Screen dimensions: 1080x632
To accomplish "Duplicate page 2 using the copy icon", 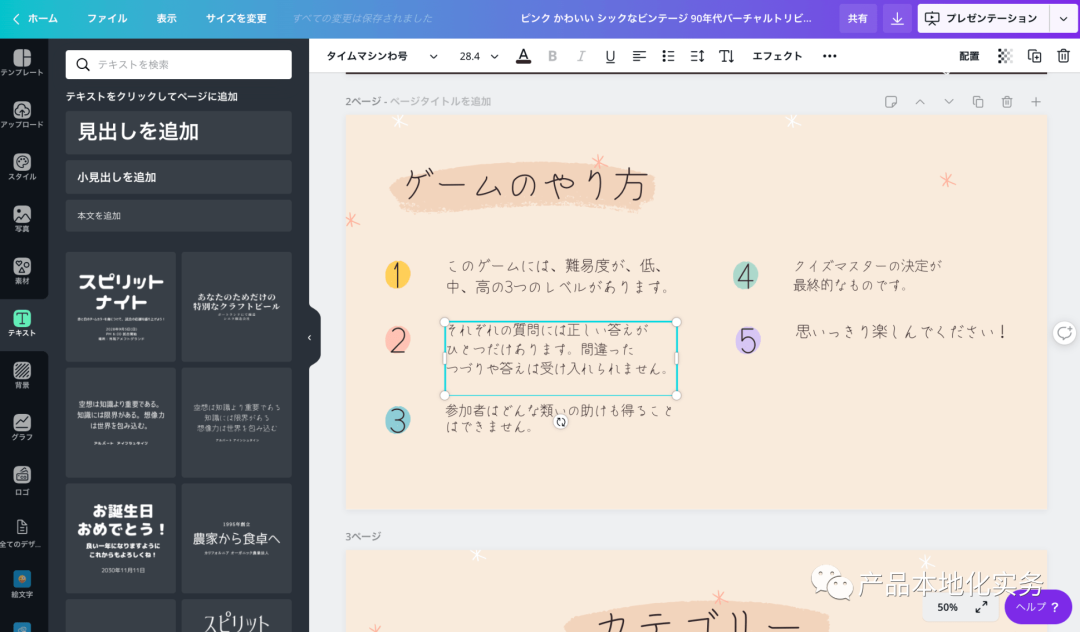I will (978, 102).
